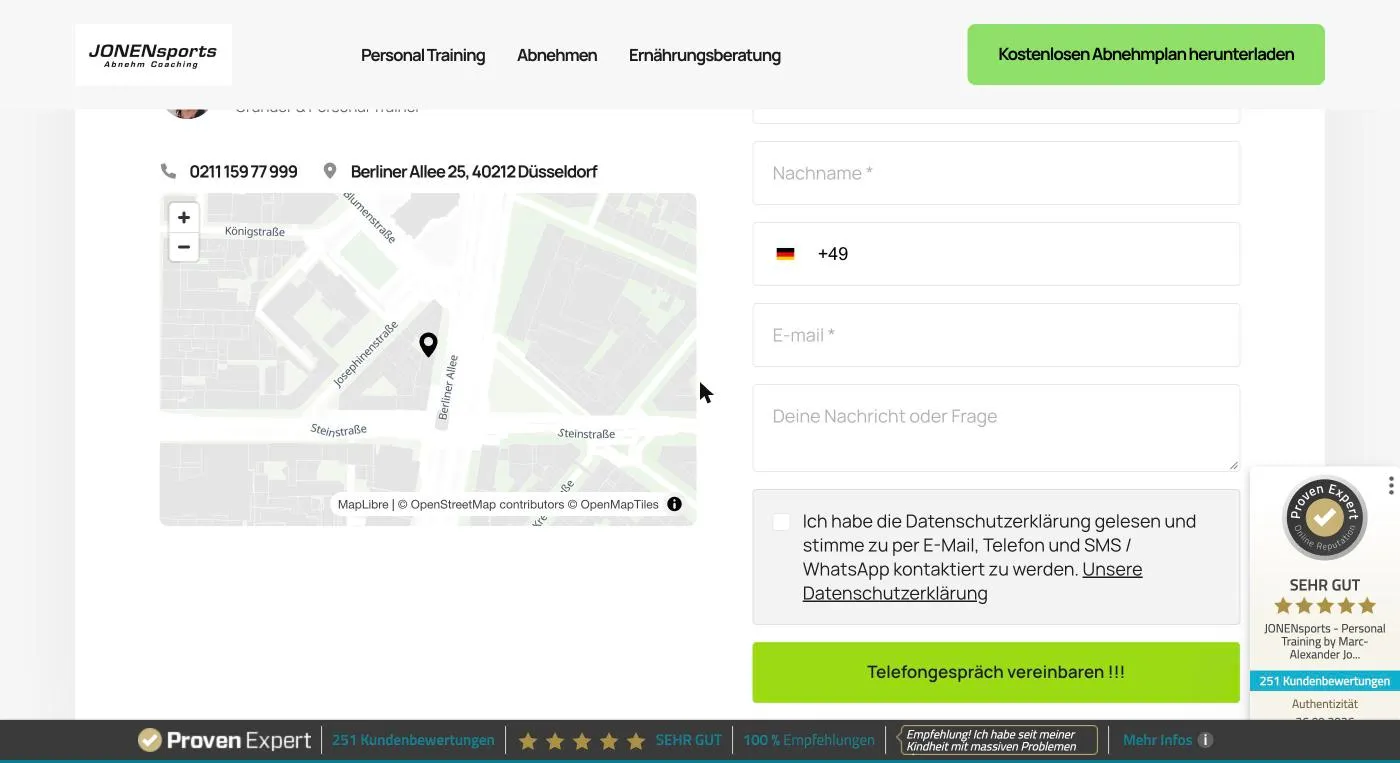
Task: Click the black map location pin
Action: [428, 345]
